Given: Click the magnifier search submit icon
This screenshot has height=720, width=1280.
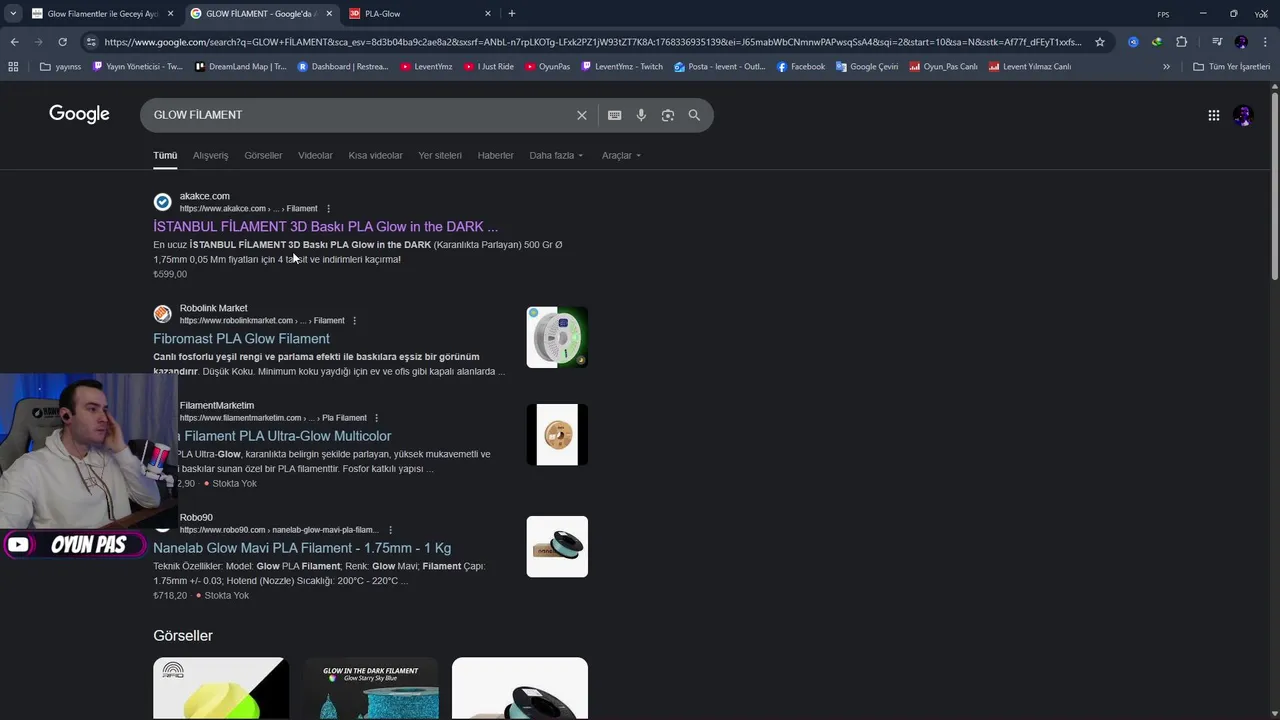Looking at the screenshot, I should coord(694,115).
